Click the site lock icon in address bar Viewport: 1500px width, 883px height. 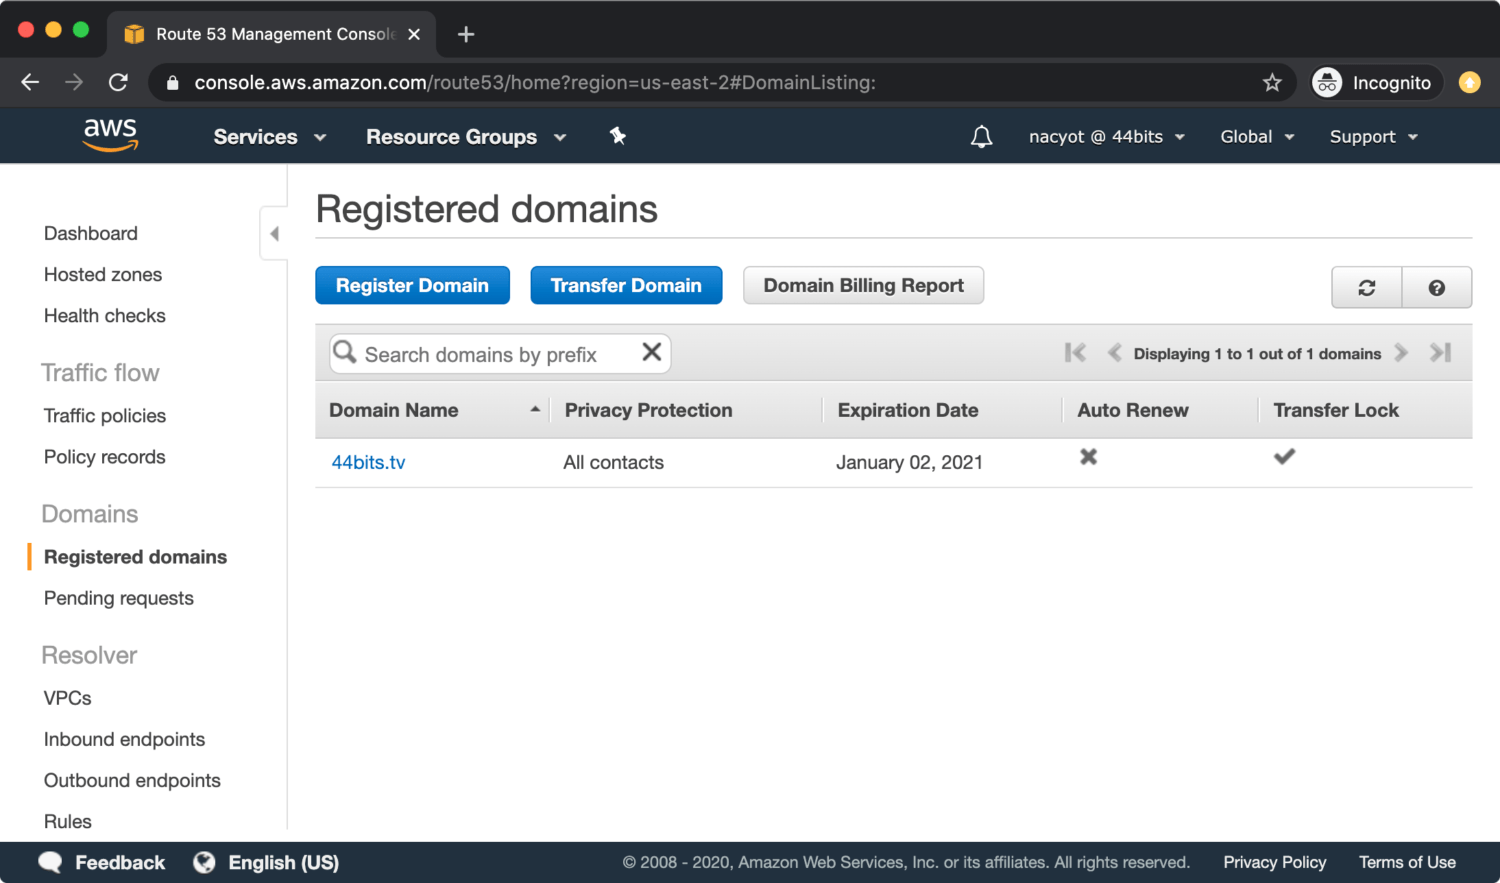click(172, 83)
